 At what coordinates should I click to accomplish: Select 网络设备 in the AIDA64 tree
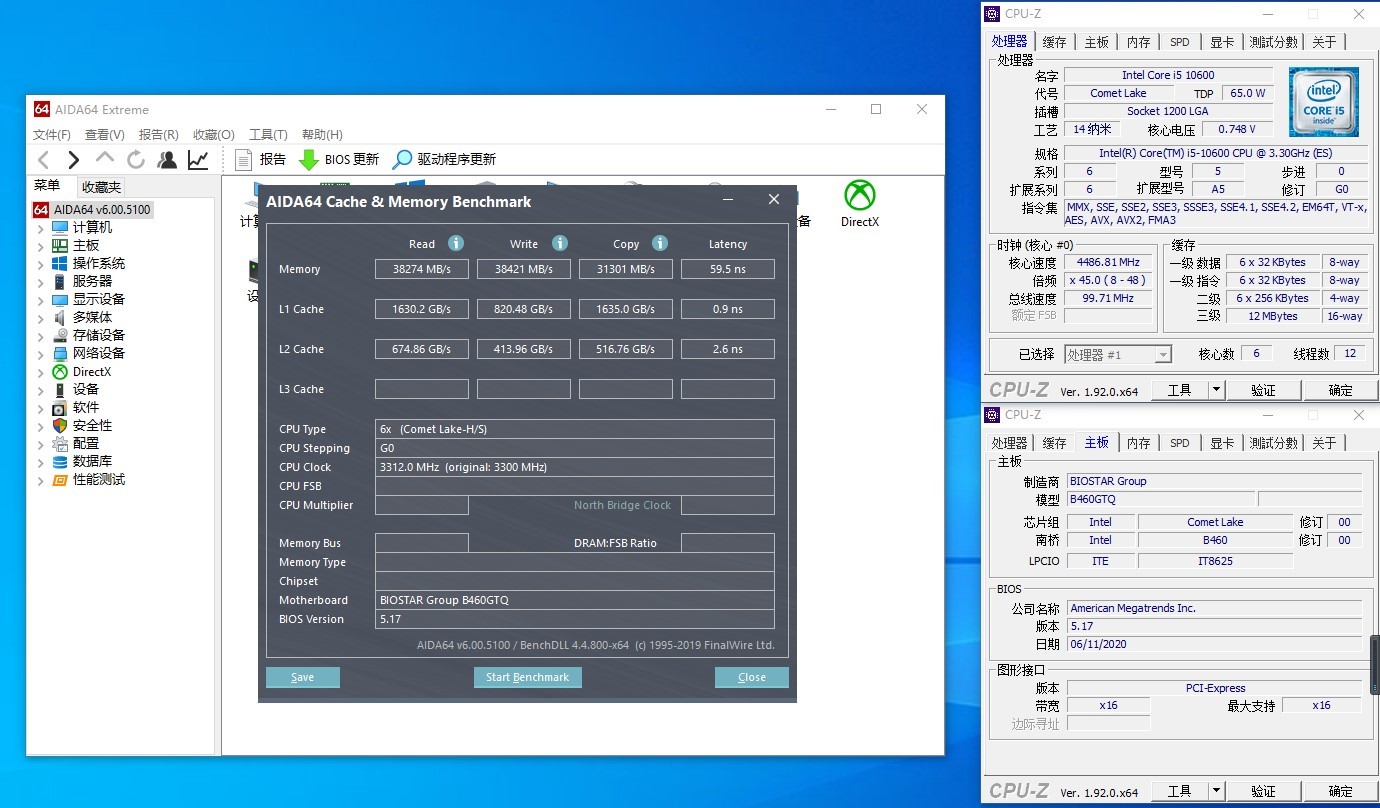point(98,353)
